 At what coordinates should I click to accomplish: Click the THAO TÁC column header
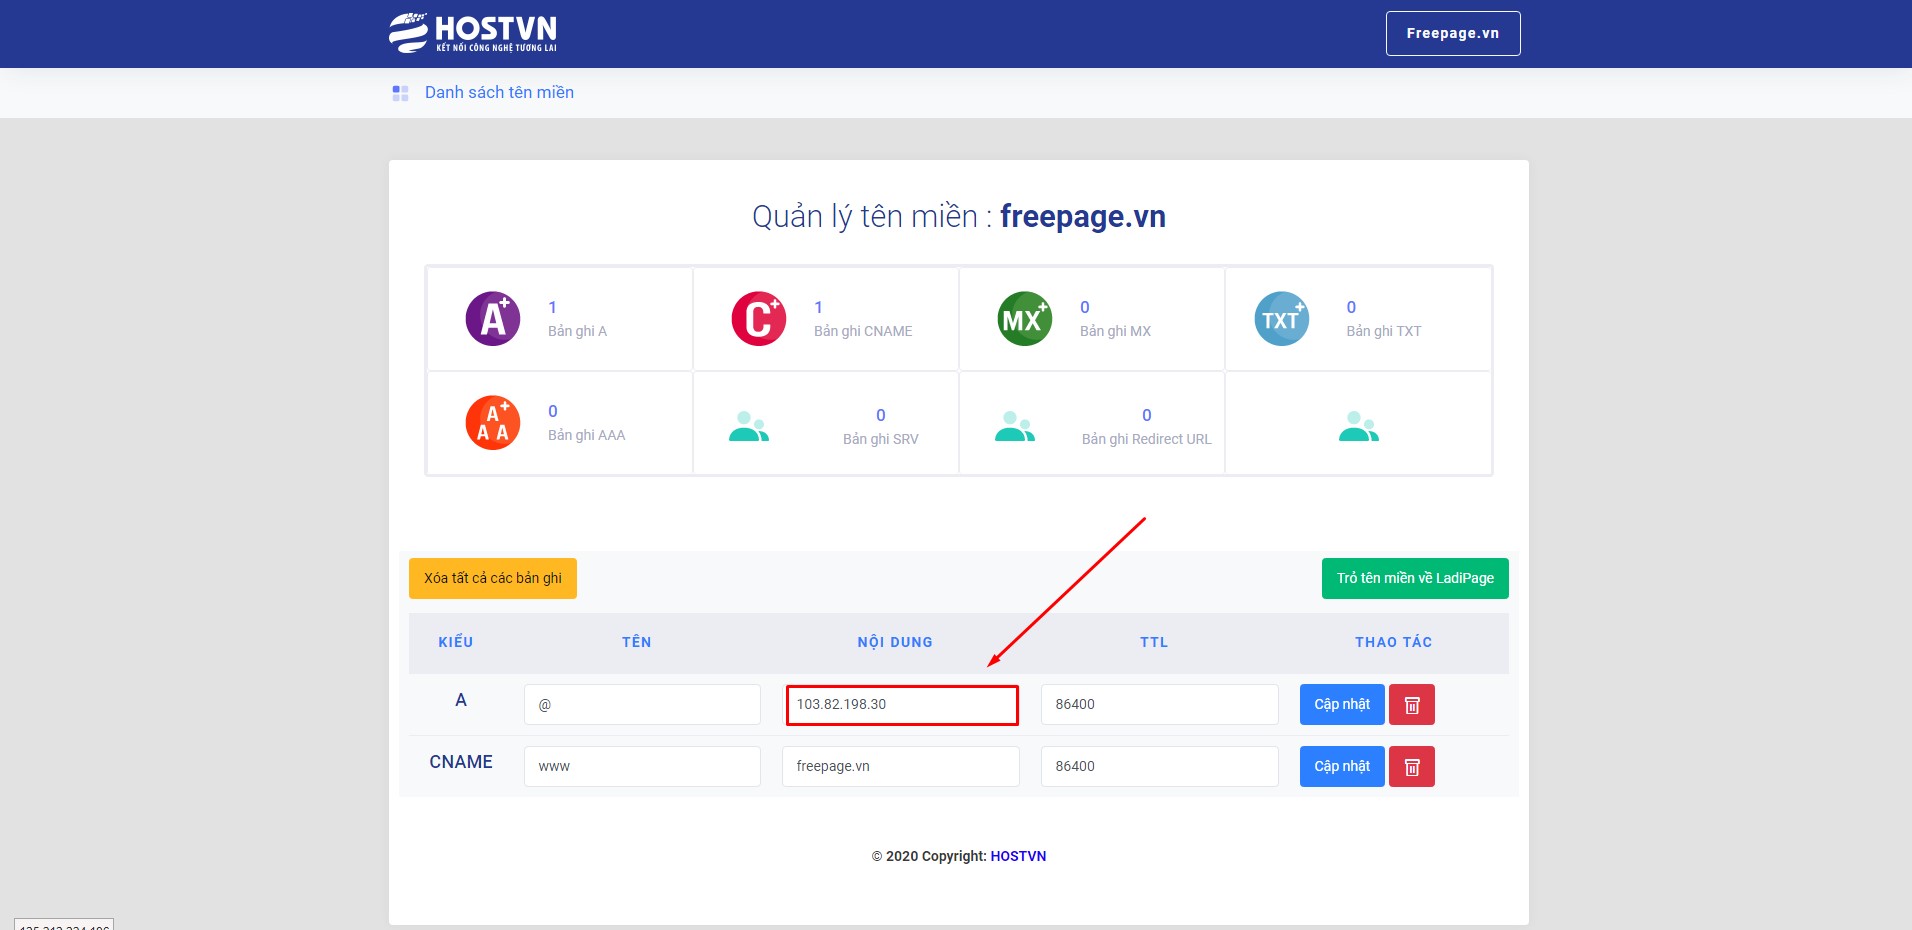point(1394,642)
